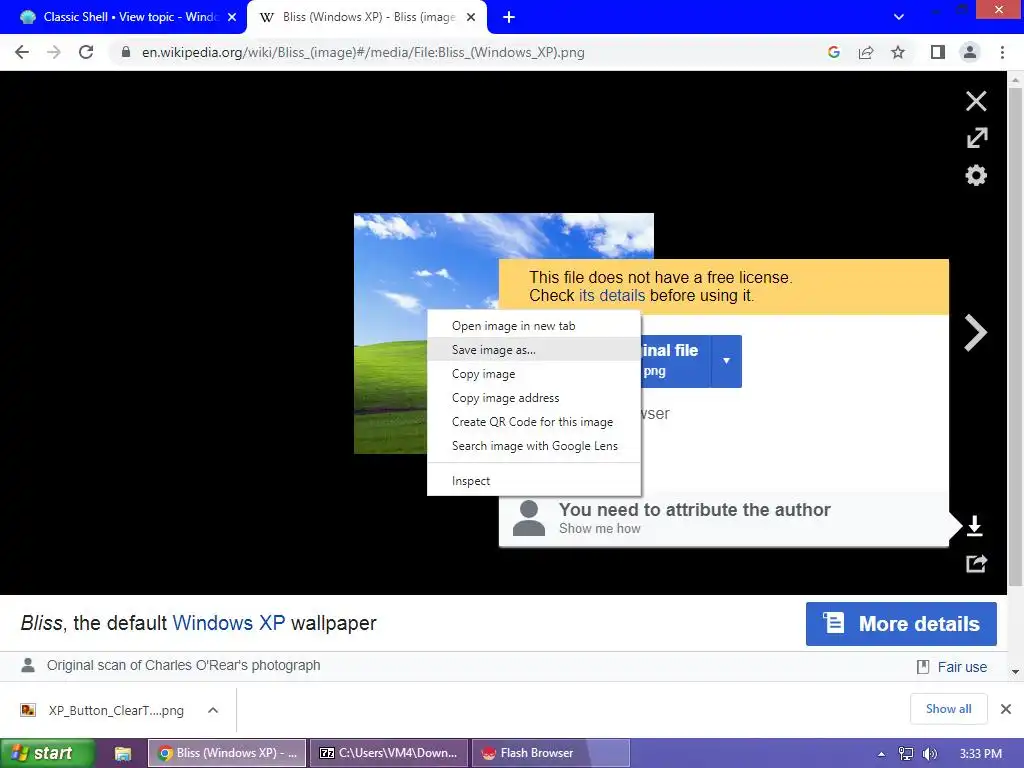1024x768 pixels.
Task: Select Copy image address
Action: pos(534,398)
